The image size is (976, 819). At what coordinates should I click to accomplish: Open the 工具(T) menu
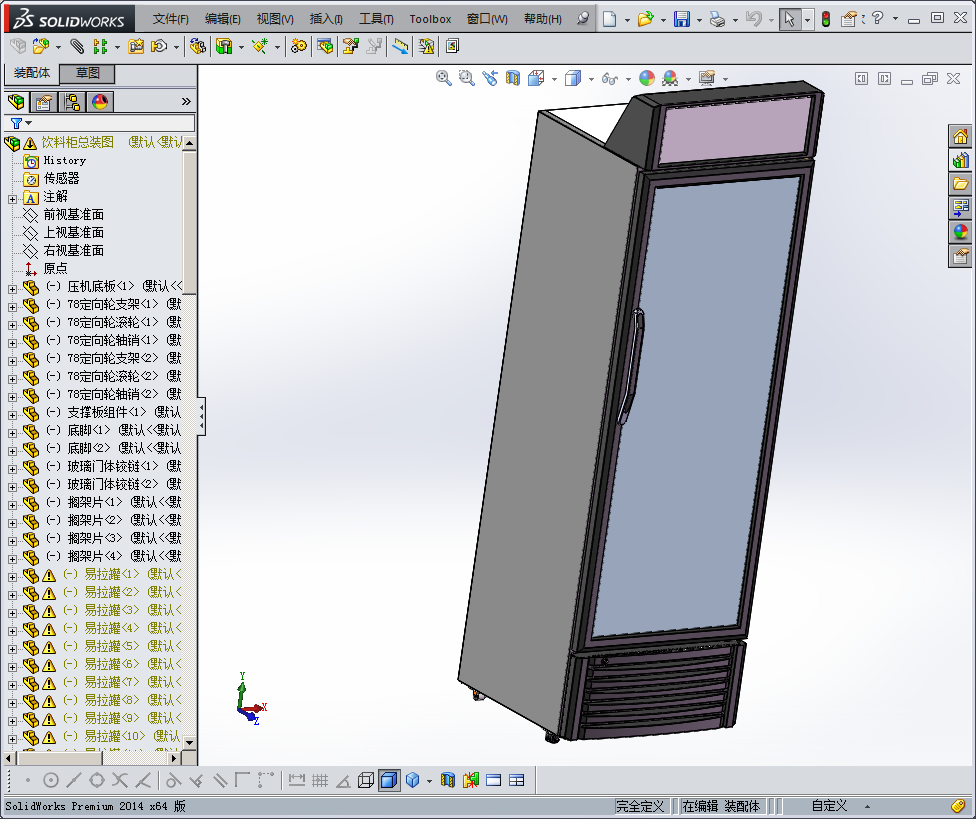376,19
